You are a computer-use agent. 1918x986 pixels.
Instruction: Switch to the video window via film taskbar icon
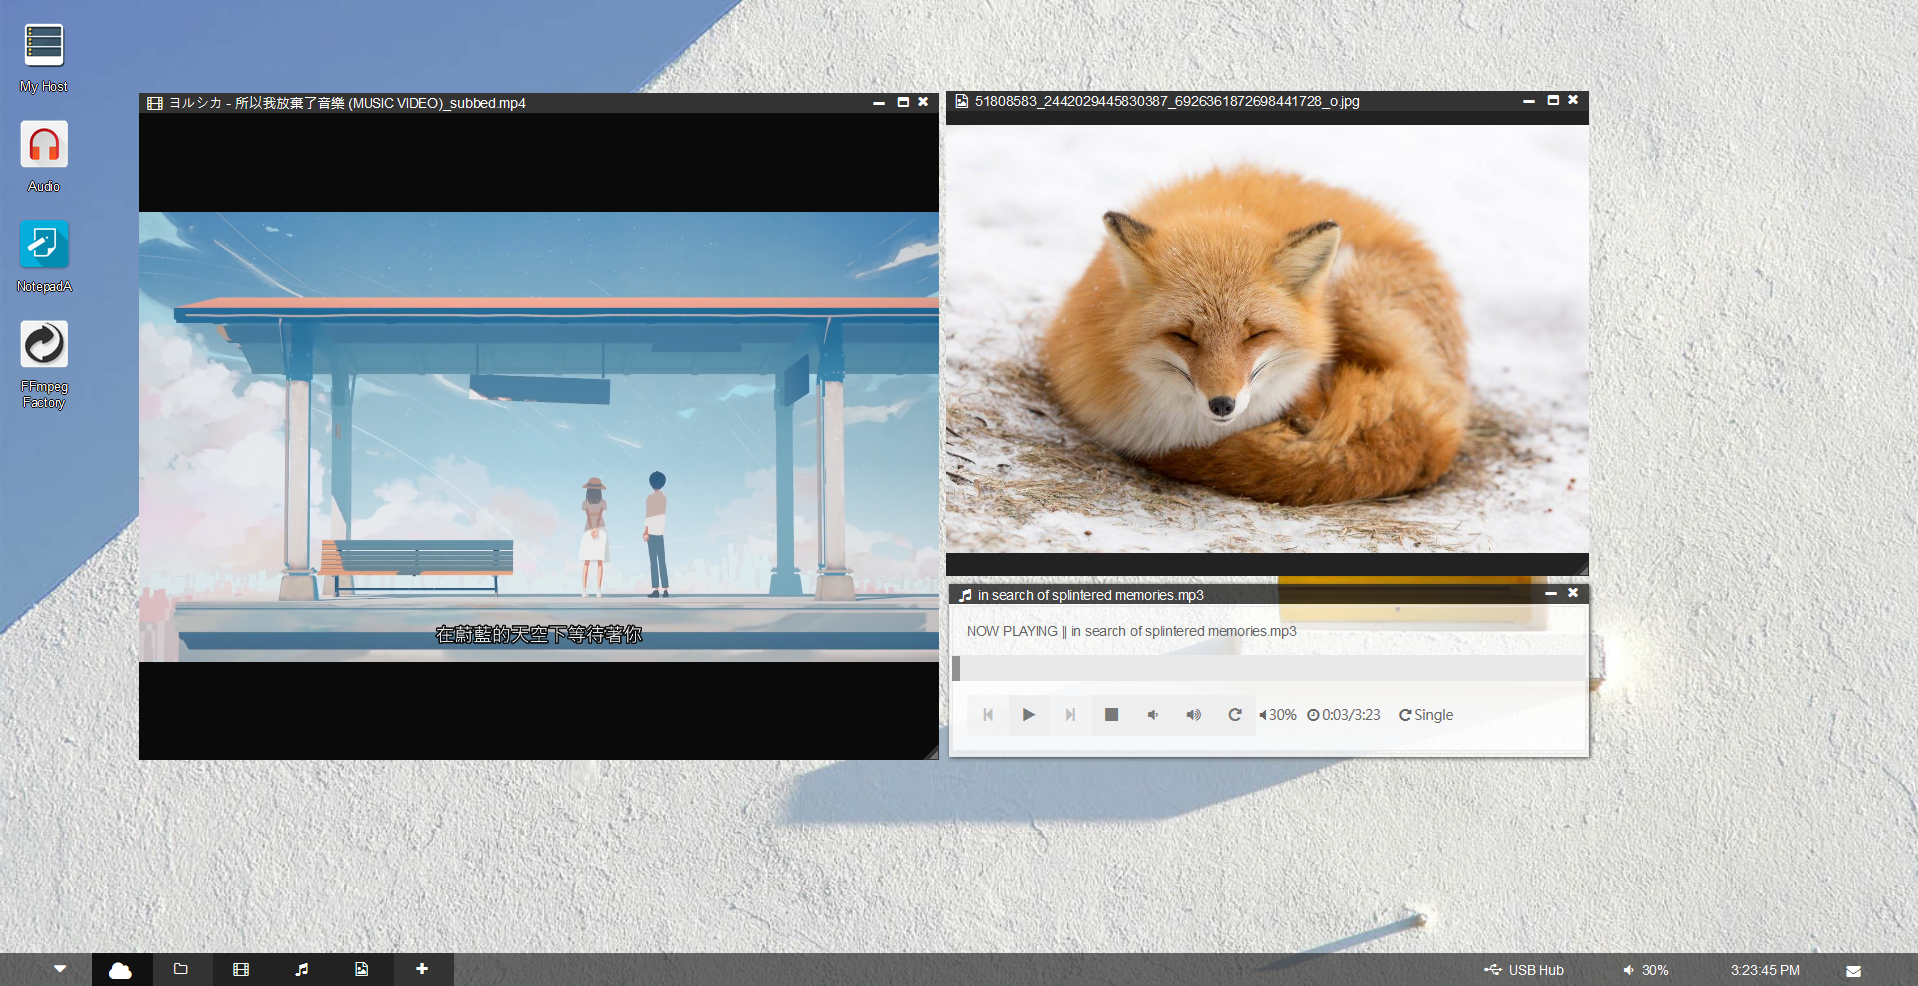pos(241,969)
